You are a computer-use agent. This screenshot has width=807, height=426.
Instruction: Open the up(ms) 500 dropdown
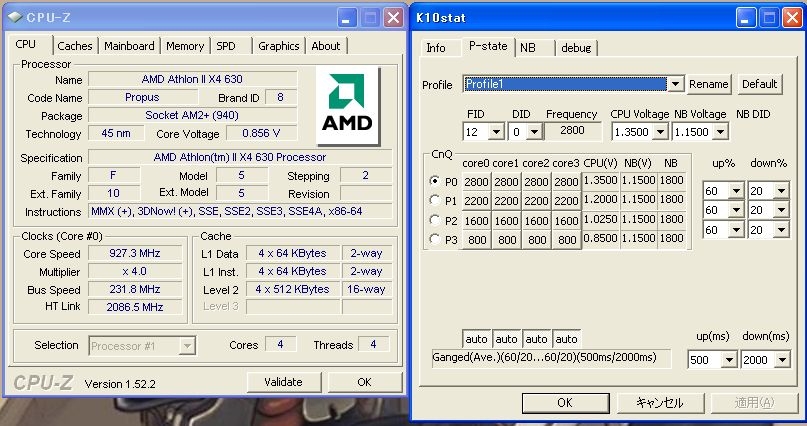(729, 360)
